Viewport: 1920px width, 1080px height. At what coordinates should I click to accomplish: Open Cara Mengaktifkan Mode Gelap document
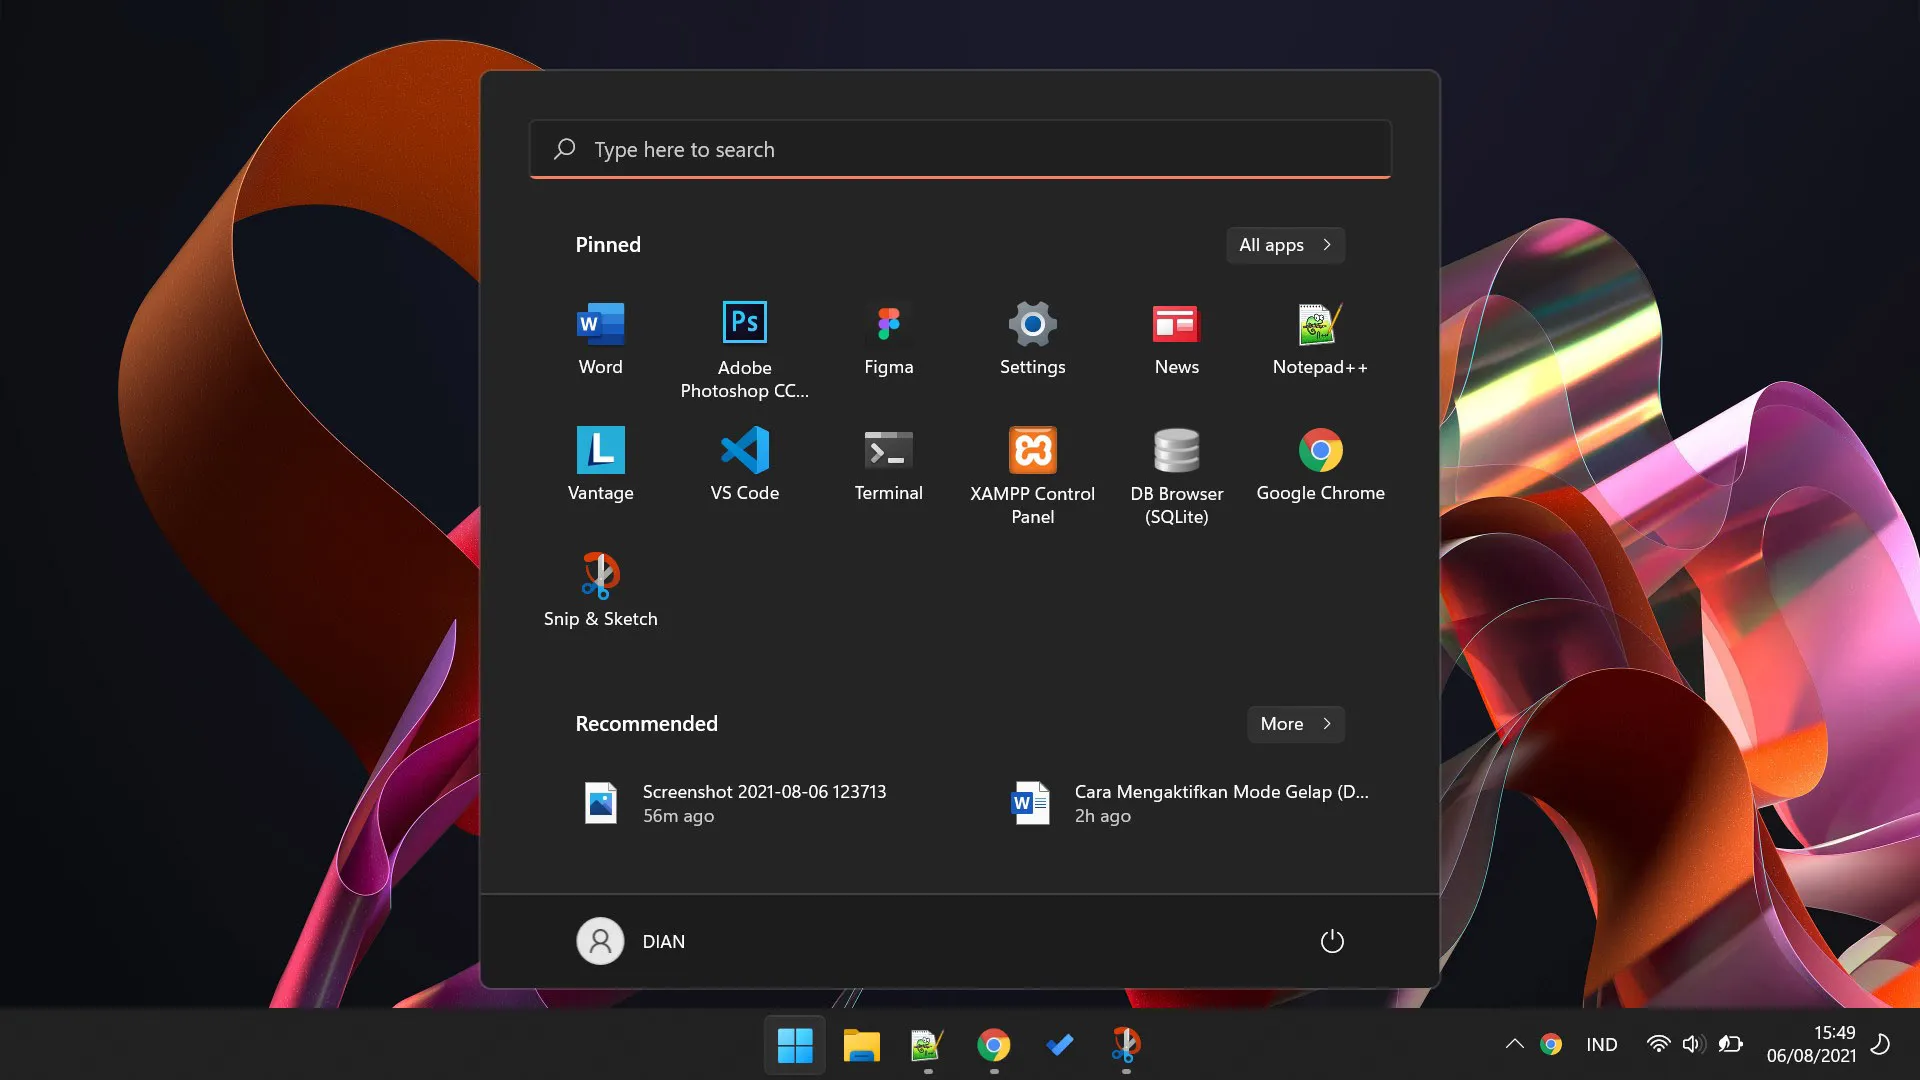coord(1190,803)
